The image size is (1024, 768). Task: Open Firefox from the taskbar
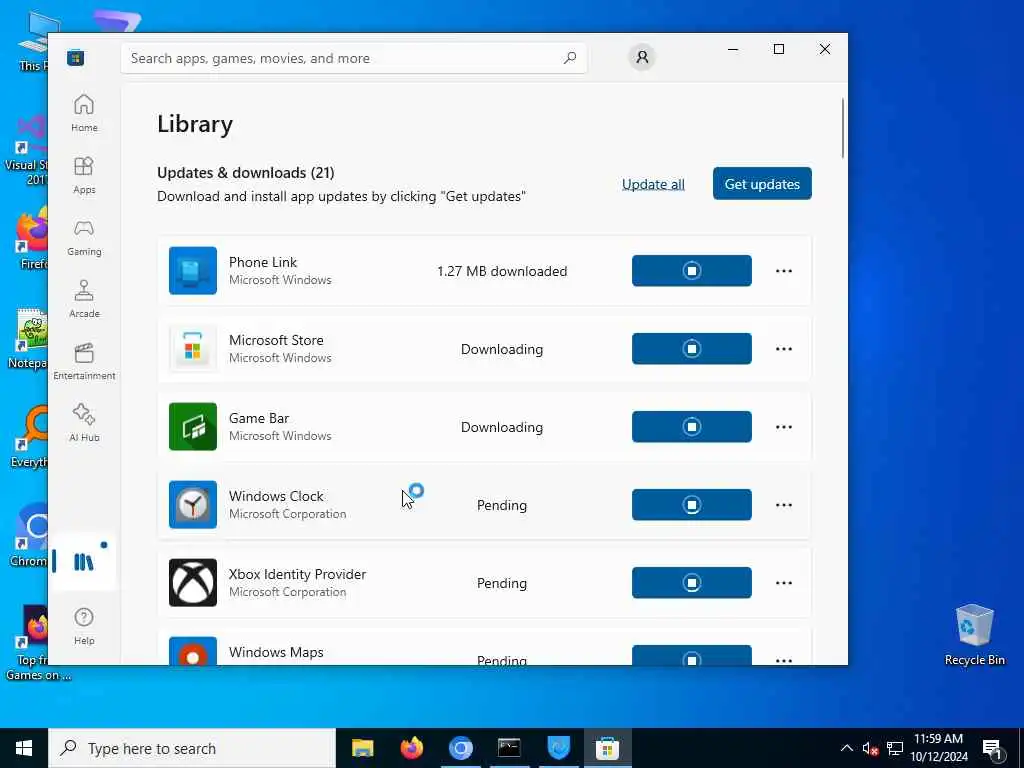(411, 748)
